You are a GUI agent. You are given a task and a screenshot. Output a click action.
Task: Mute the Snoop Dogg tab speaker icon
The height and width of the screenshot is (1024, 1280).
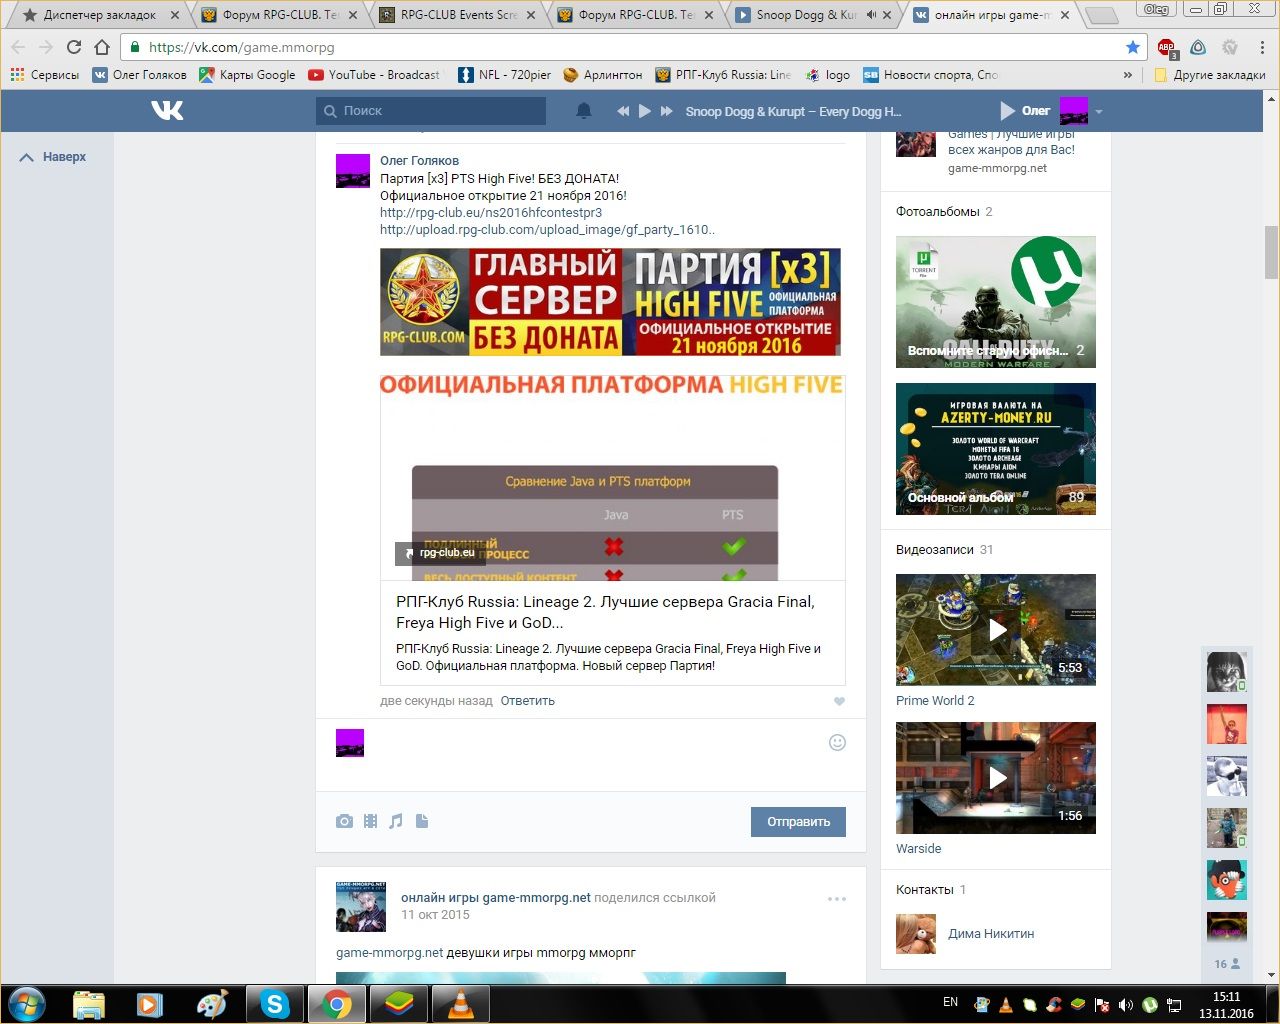(871, 15)
